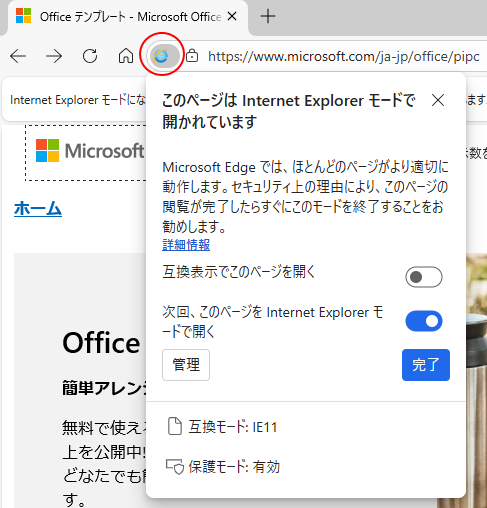
Task: Toggle 互換表示でこのページを開く switch
Action: click(424, 277)
